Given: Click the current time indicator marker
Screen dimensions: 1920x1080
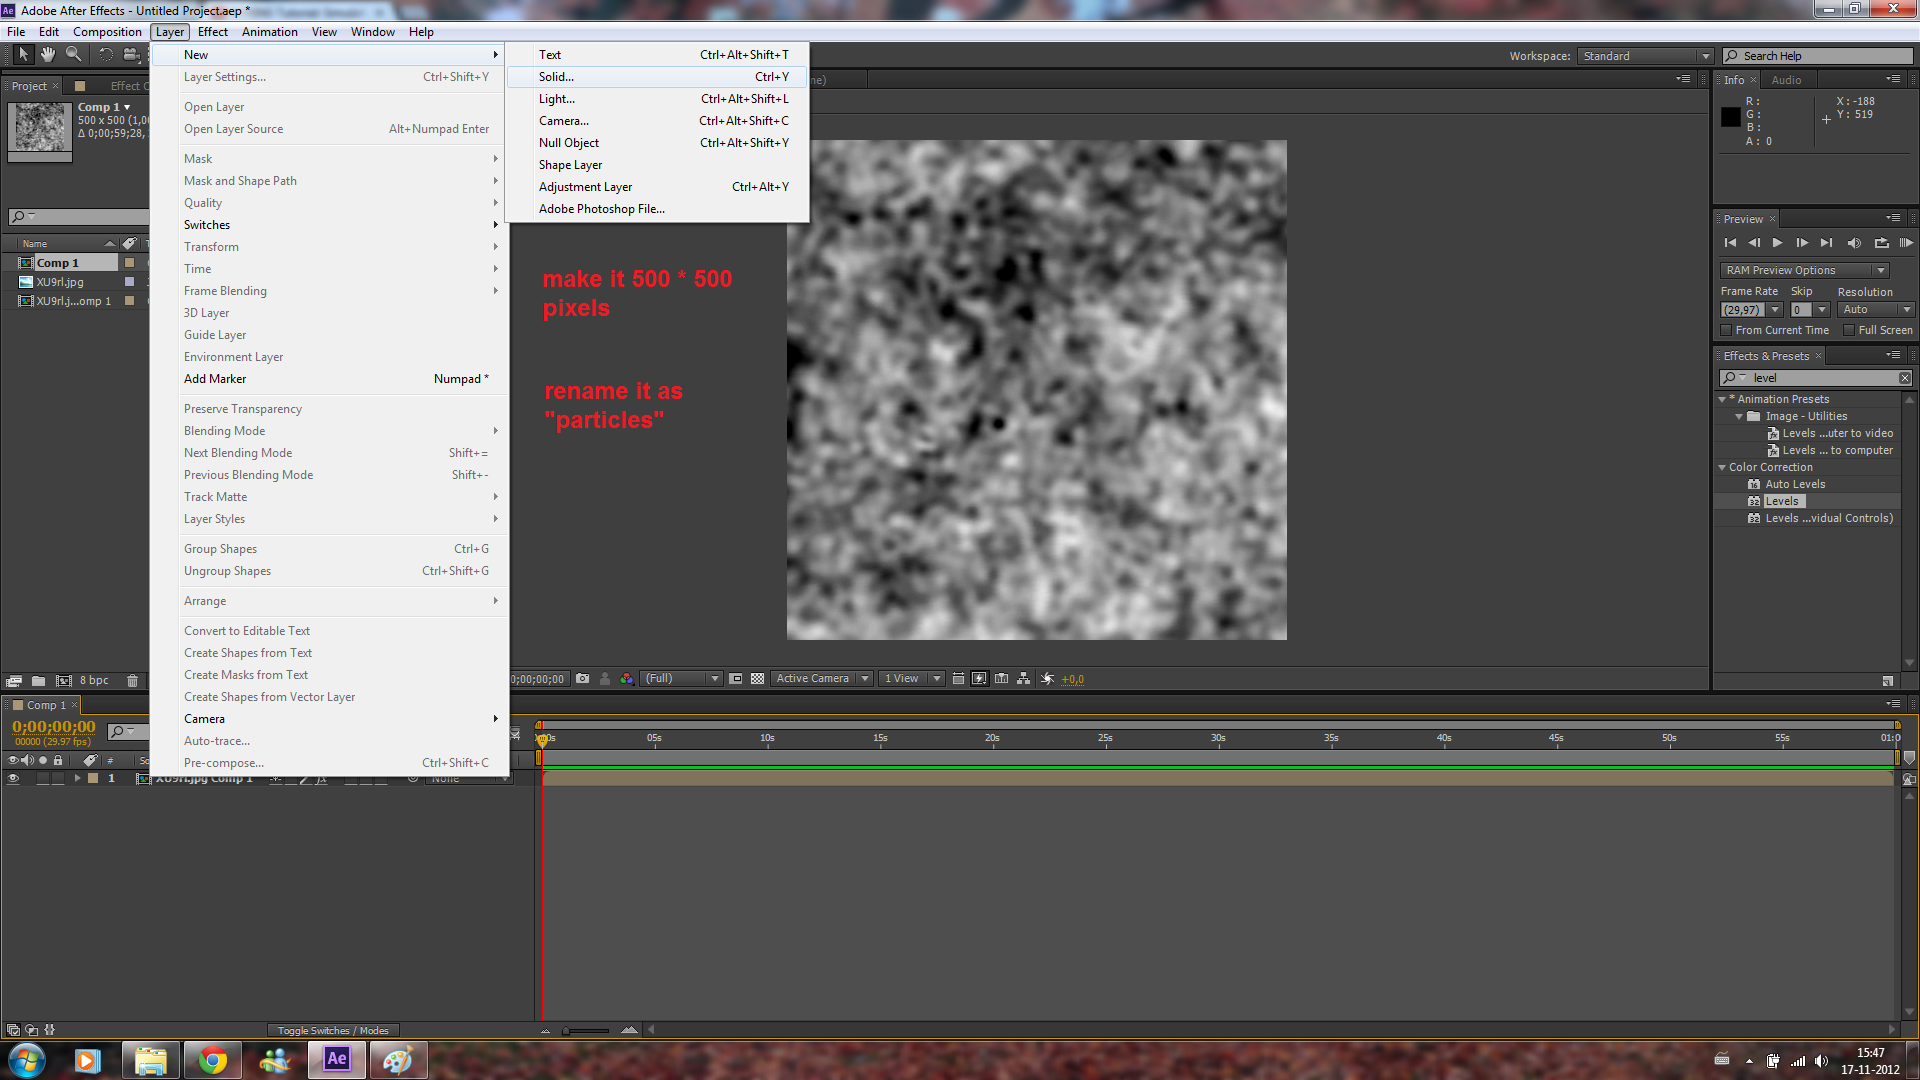Looking at the screenshot, I should click(x=542, y=739).
